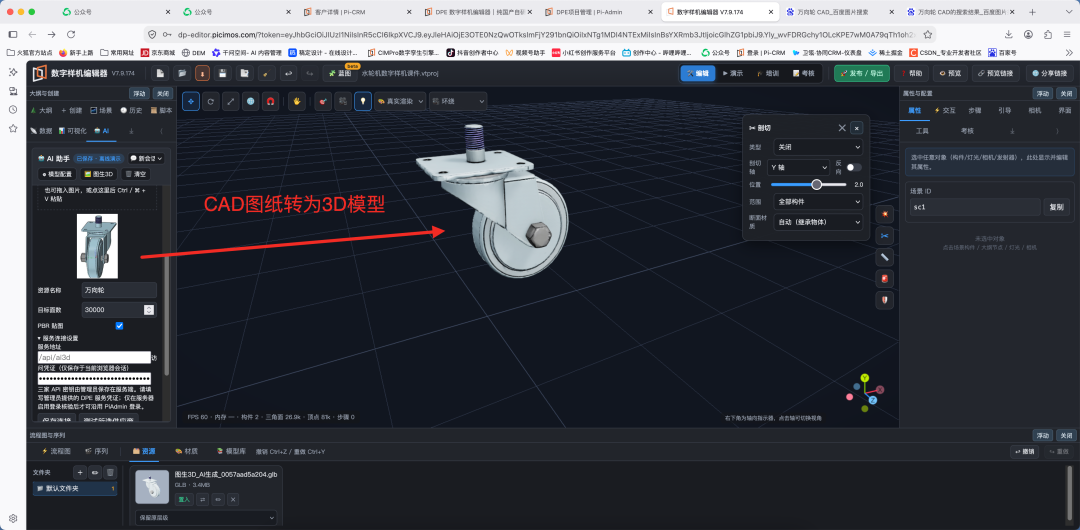Switch to the 交互 tab in properties
This screenshot has width=1080, height=530.
point(945,110)
